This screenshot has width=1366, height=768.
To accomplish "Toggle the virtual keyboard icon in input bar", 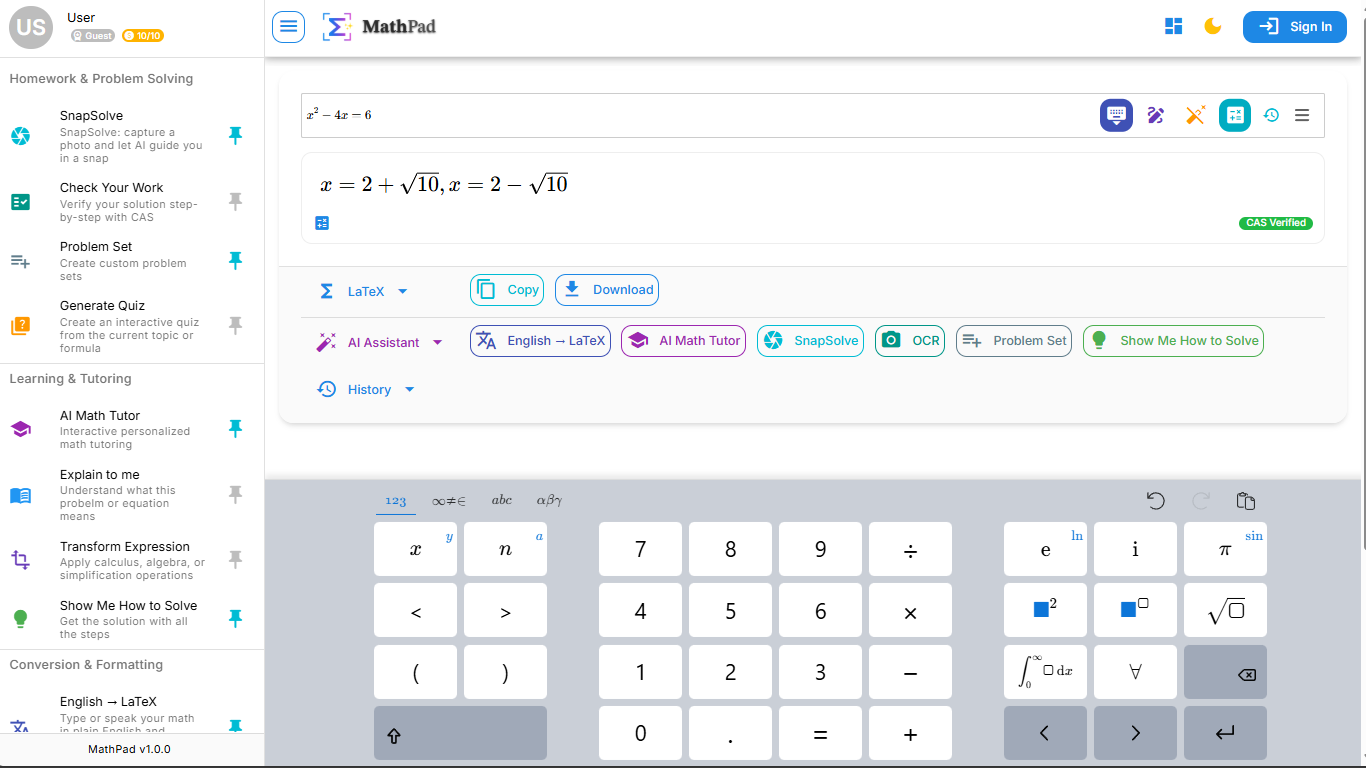I will 1117,115.
